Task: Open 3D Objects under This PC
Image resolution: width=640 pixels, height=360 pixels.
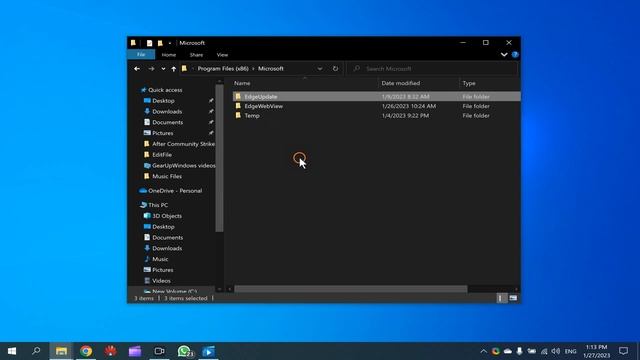Action: [x=167, y=216]
